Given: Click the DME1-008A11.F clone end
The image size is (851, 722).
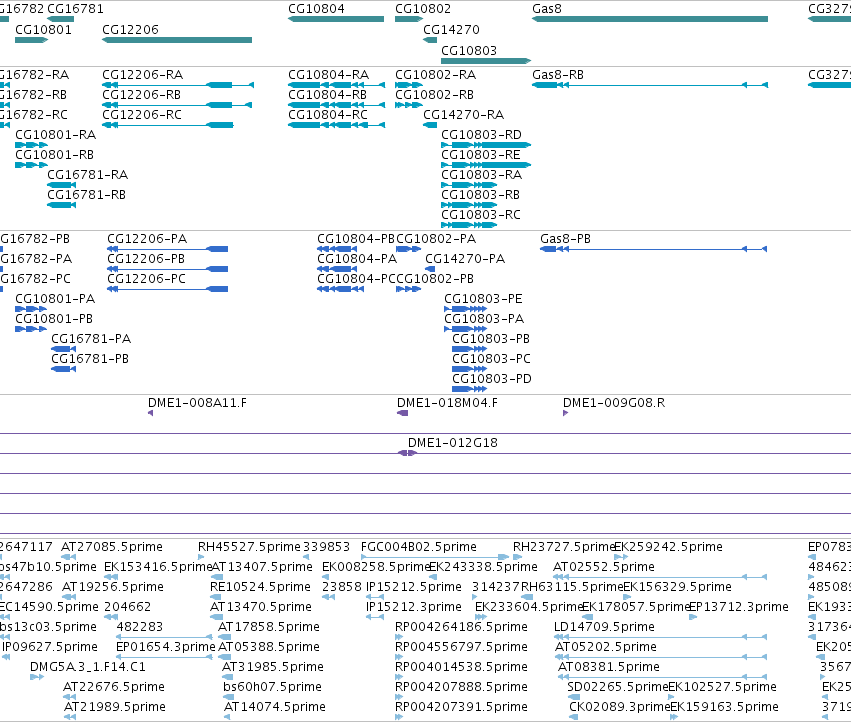Looking at the screenshot, I should [x=150, y=413].
